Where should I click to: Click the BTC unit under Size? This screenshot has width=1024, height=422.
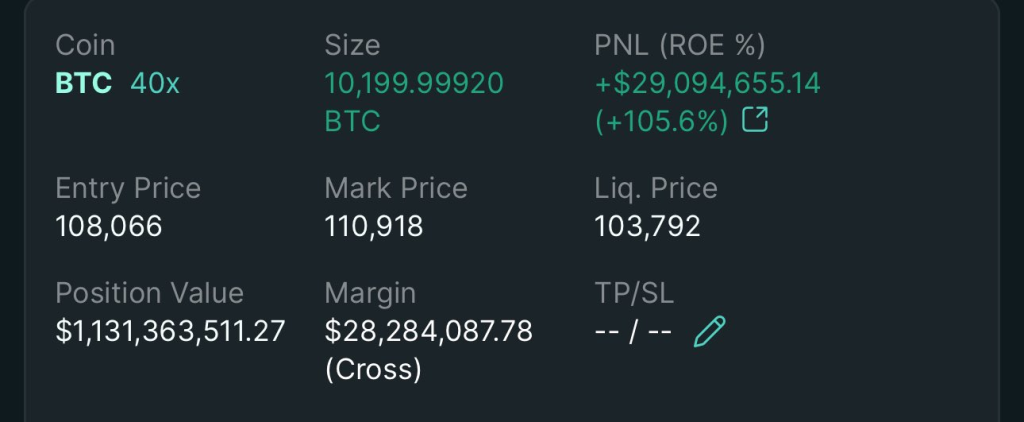[x=352, y=122]
